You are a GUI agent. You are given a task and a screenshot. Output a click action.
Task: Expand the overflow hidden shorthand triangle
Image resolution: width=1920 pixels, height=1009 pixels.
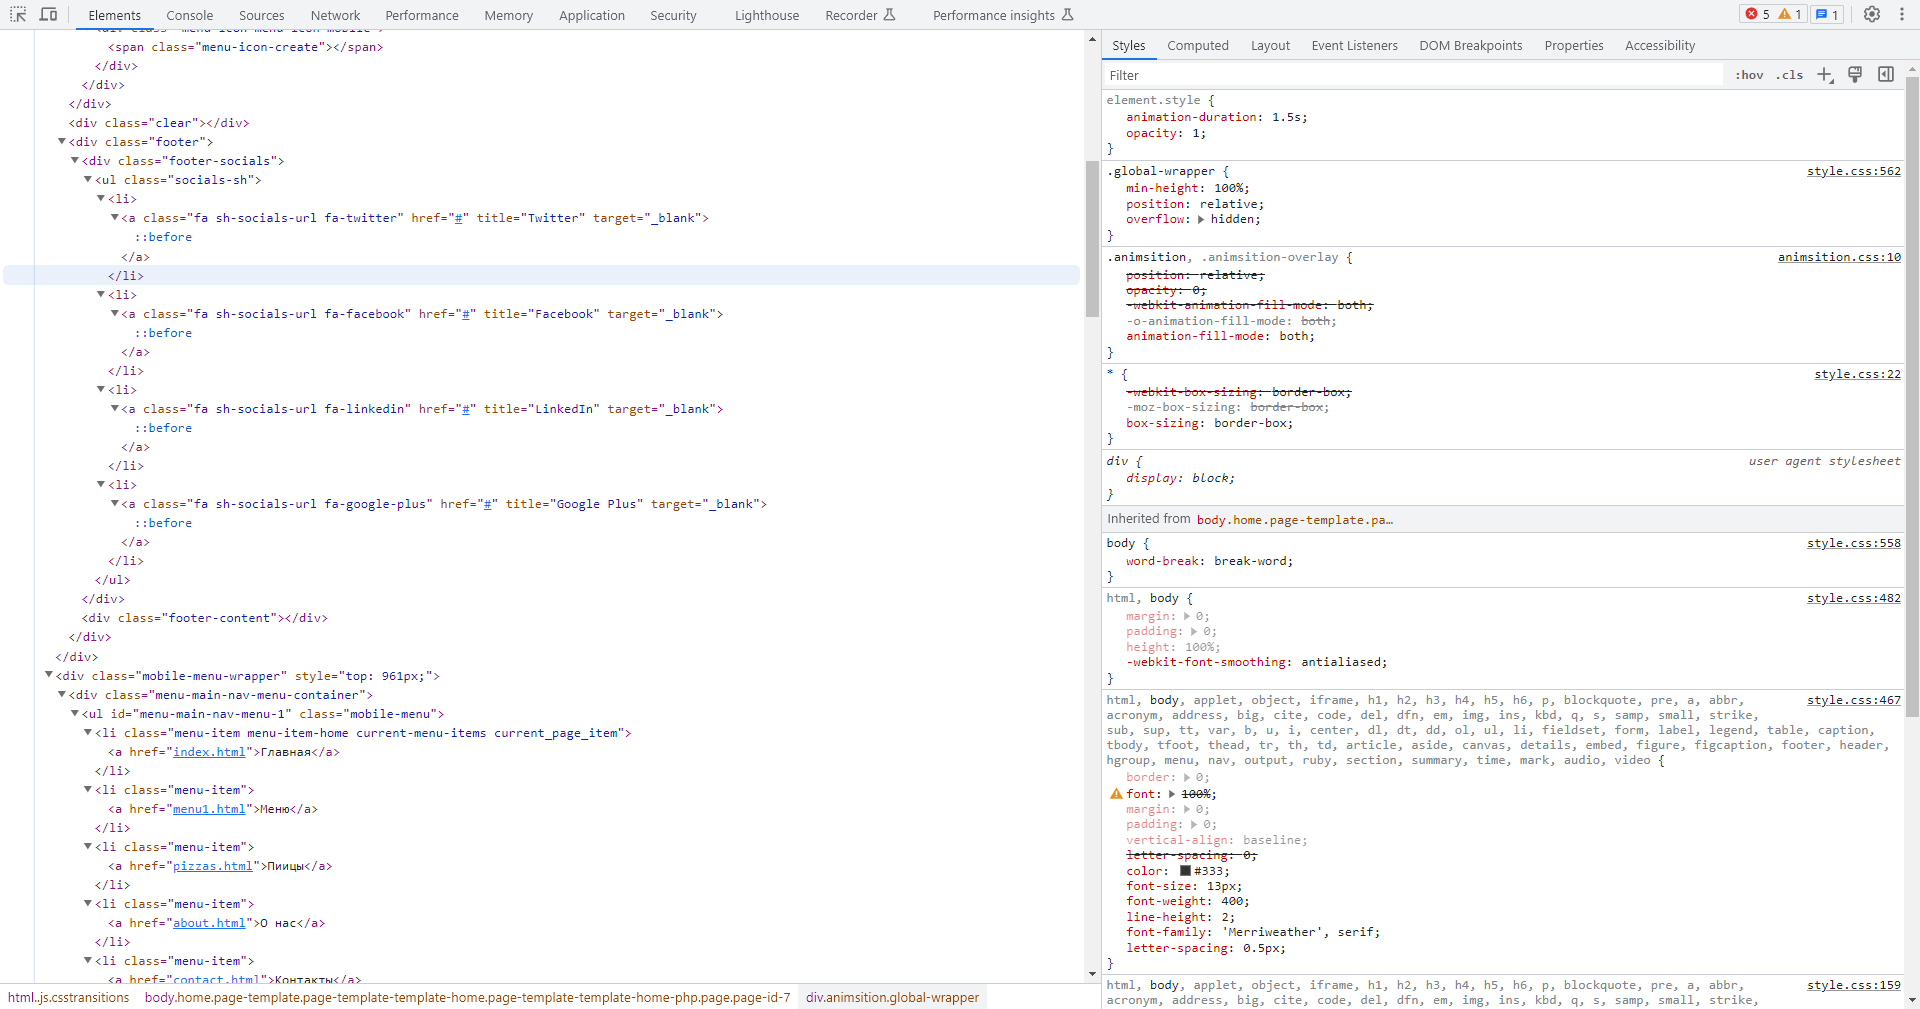pyautogui.click(x=1201, y=220)
